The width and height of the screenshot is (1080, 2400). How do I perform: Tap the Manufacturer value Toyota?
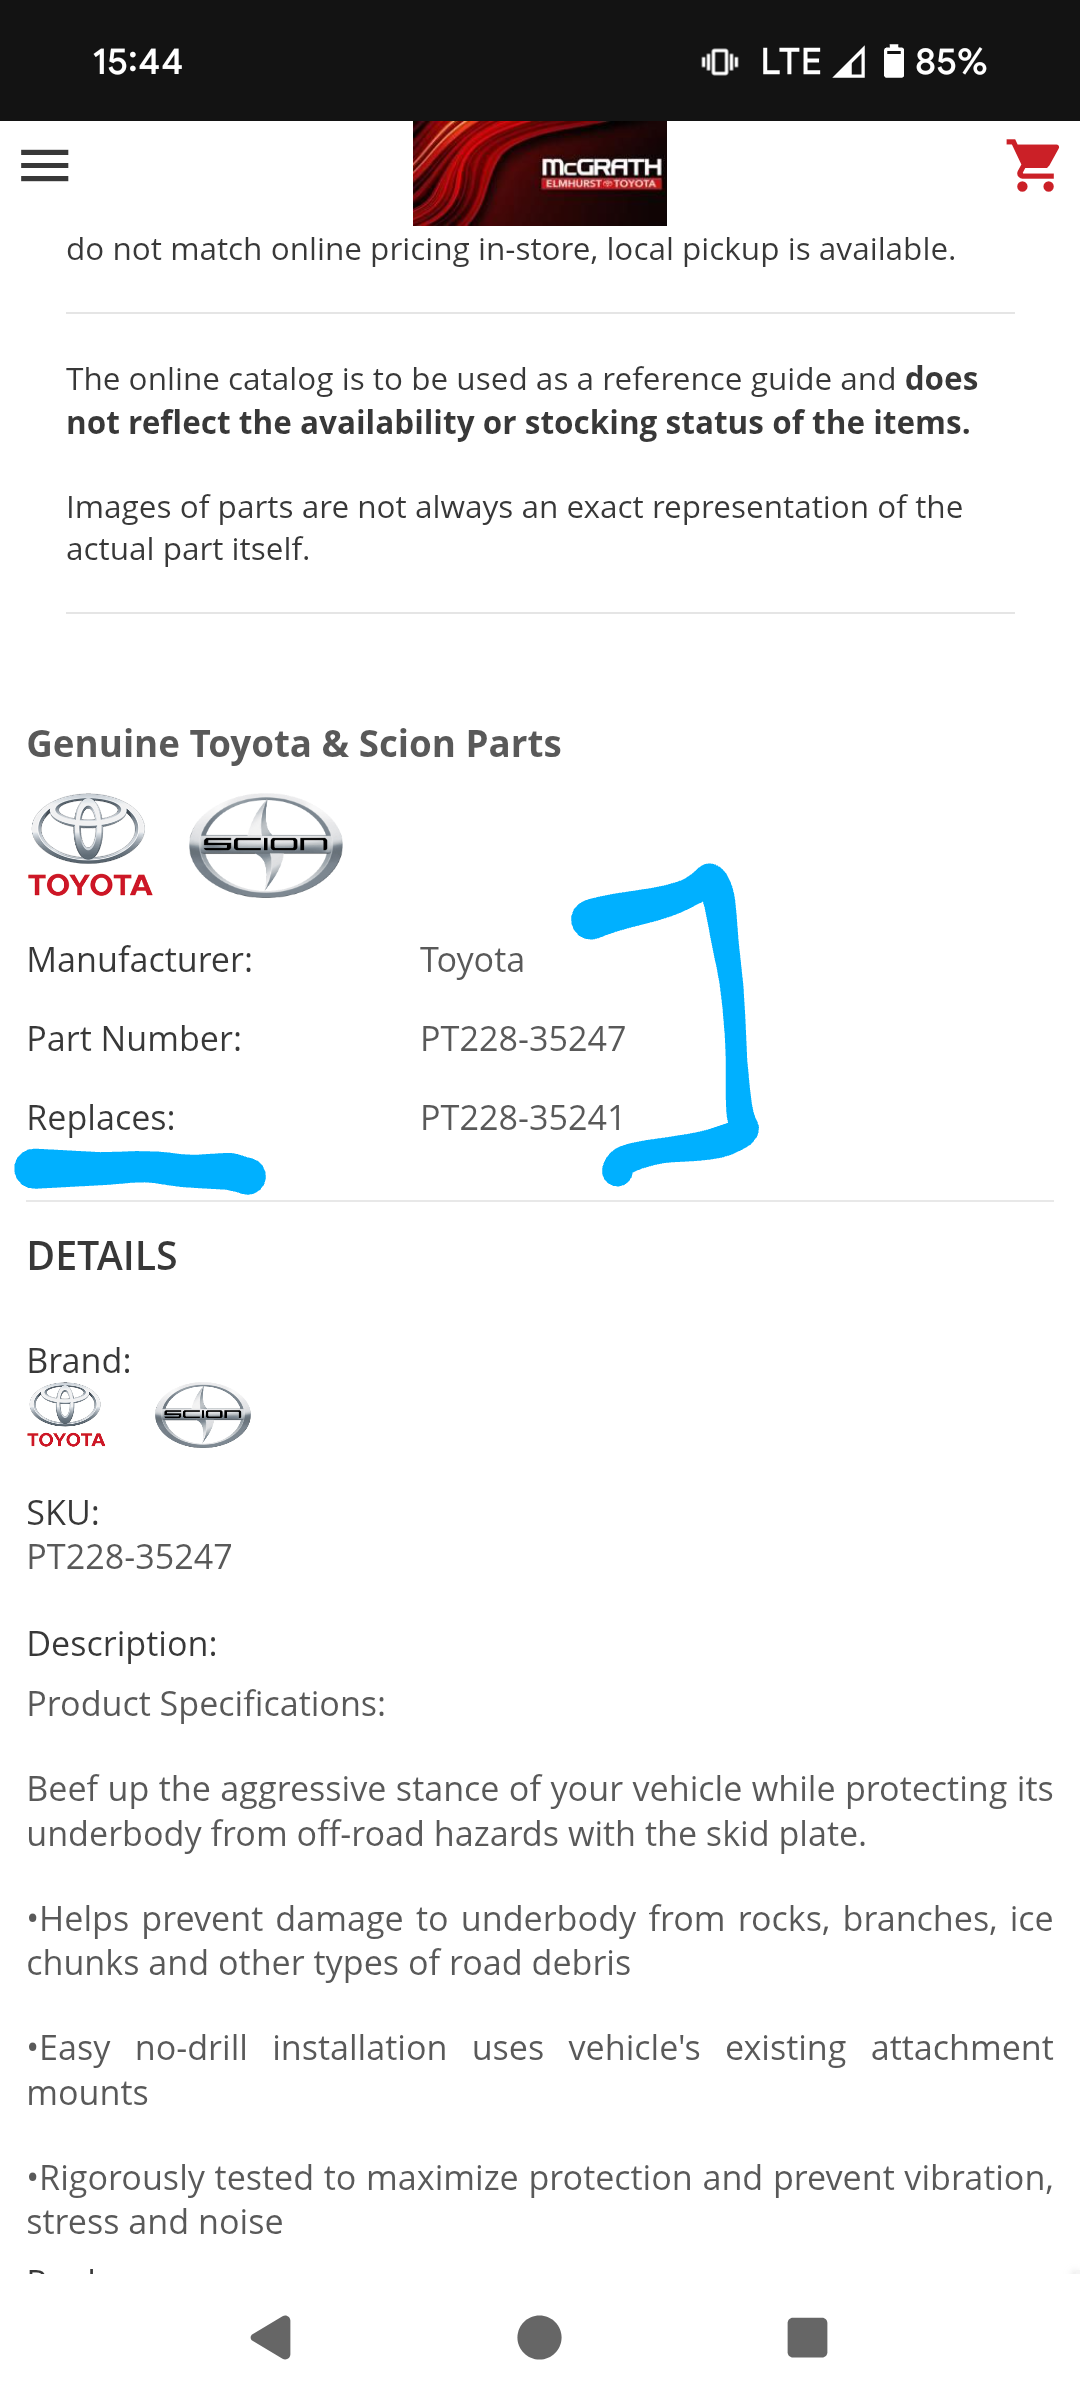pos(472,960)
